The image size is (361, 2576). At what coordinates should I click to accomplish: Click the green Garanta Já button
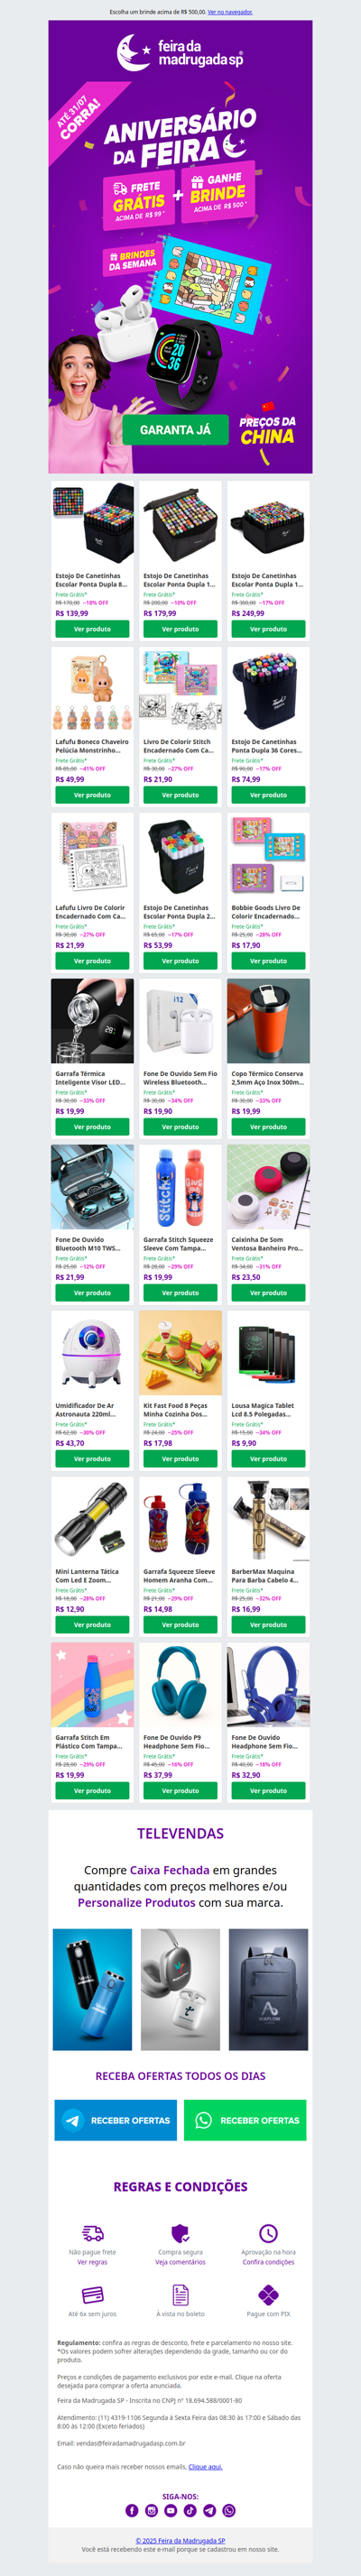point(175,430)
